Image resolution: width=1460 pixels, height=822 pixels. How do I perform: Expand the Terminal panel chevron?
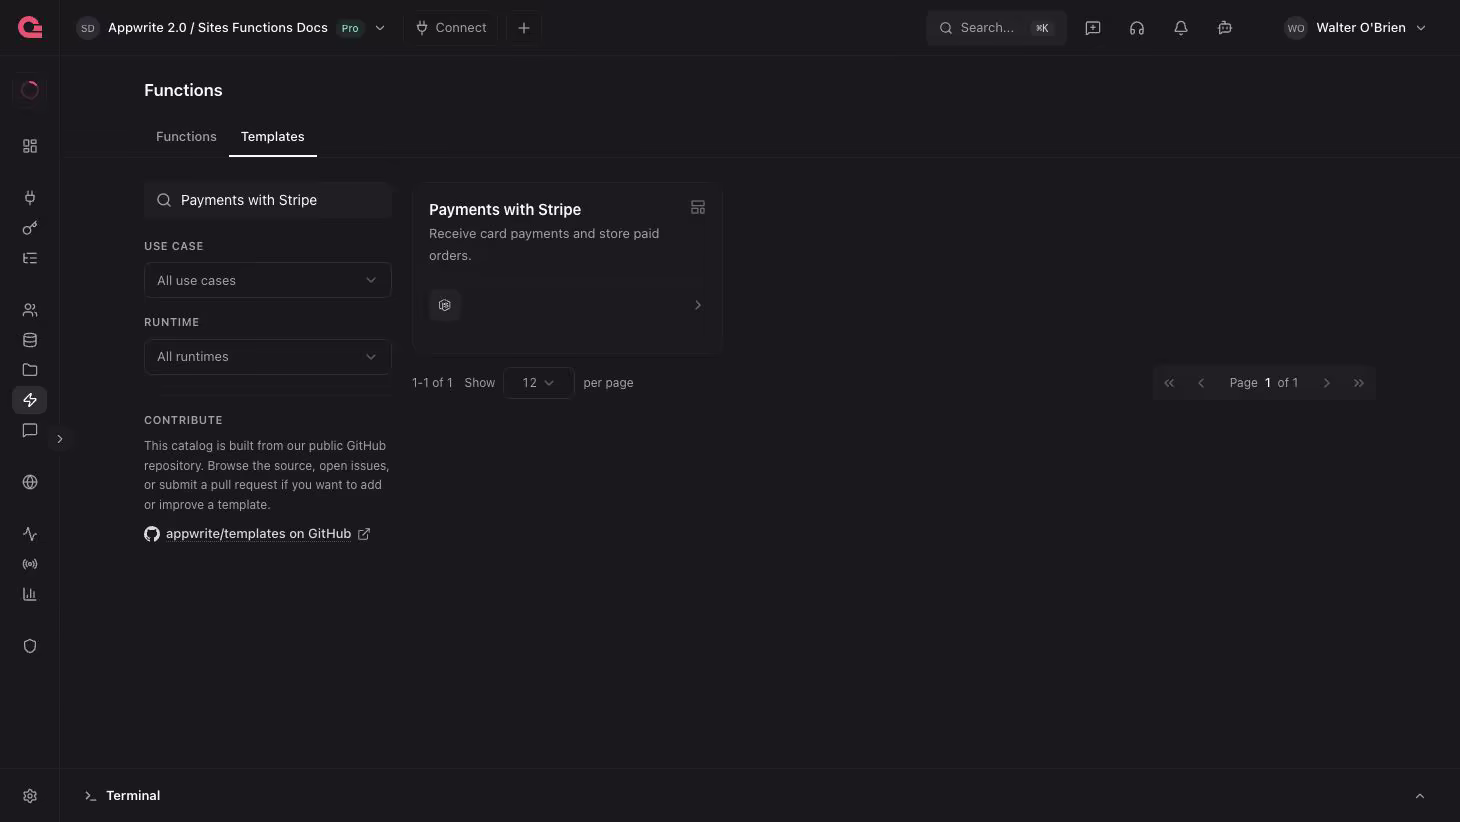[x=1420, y=796]
